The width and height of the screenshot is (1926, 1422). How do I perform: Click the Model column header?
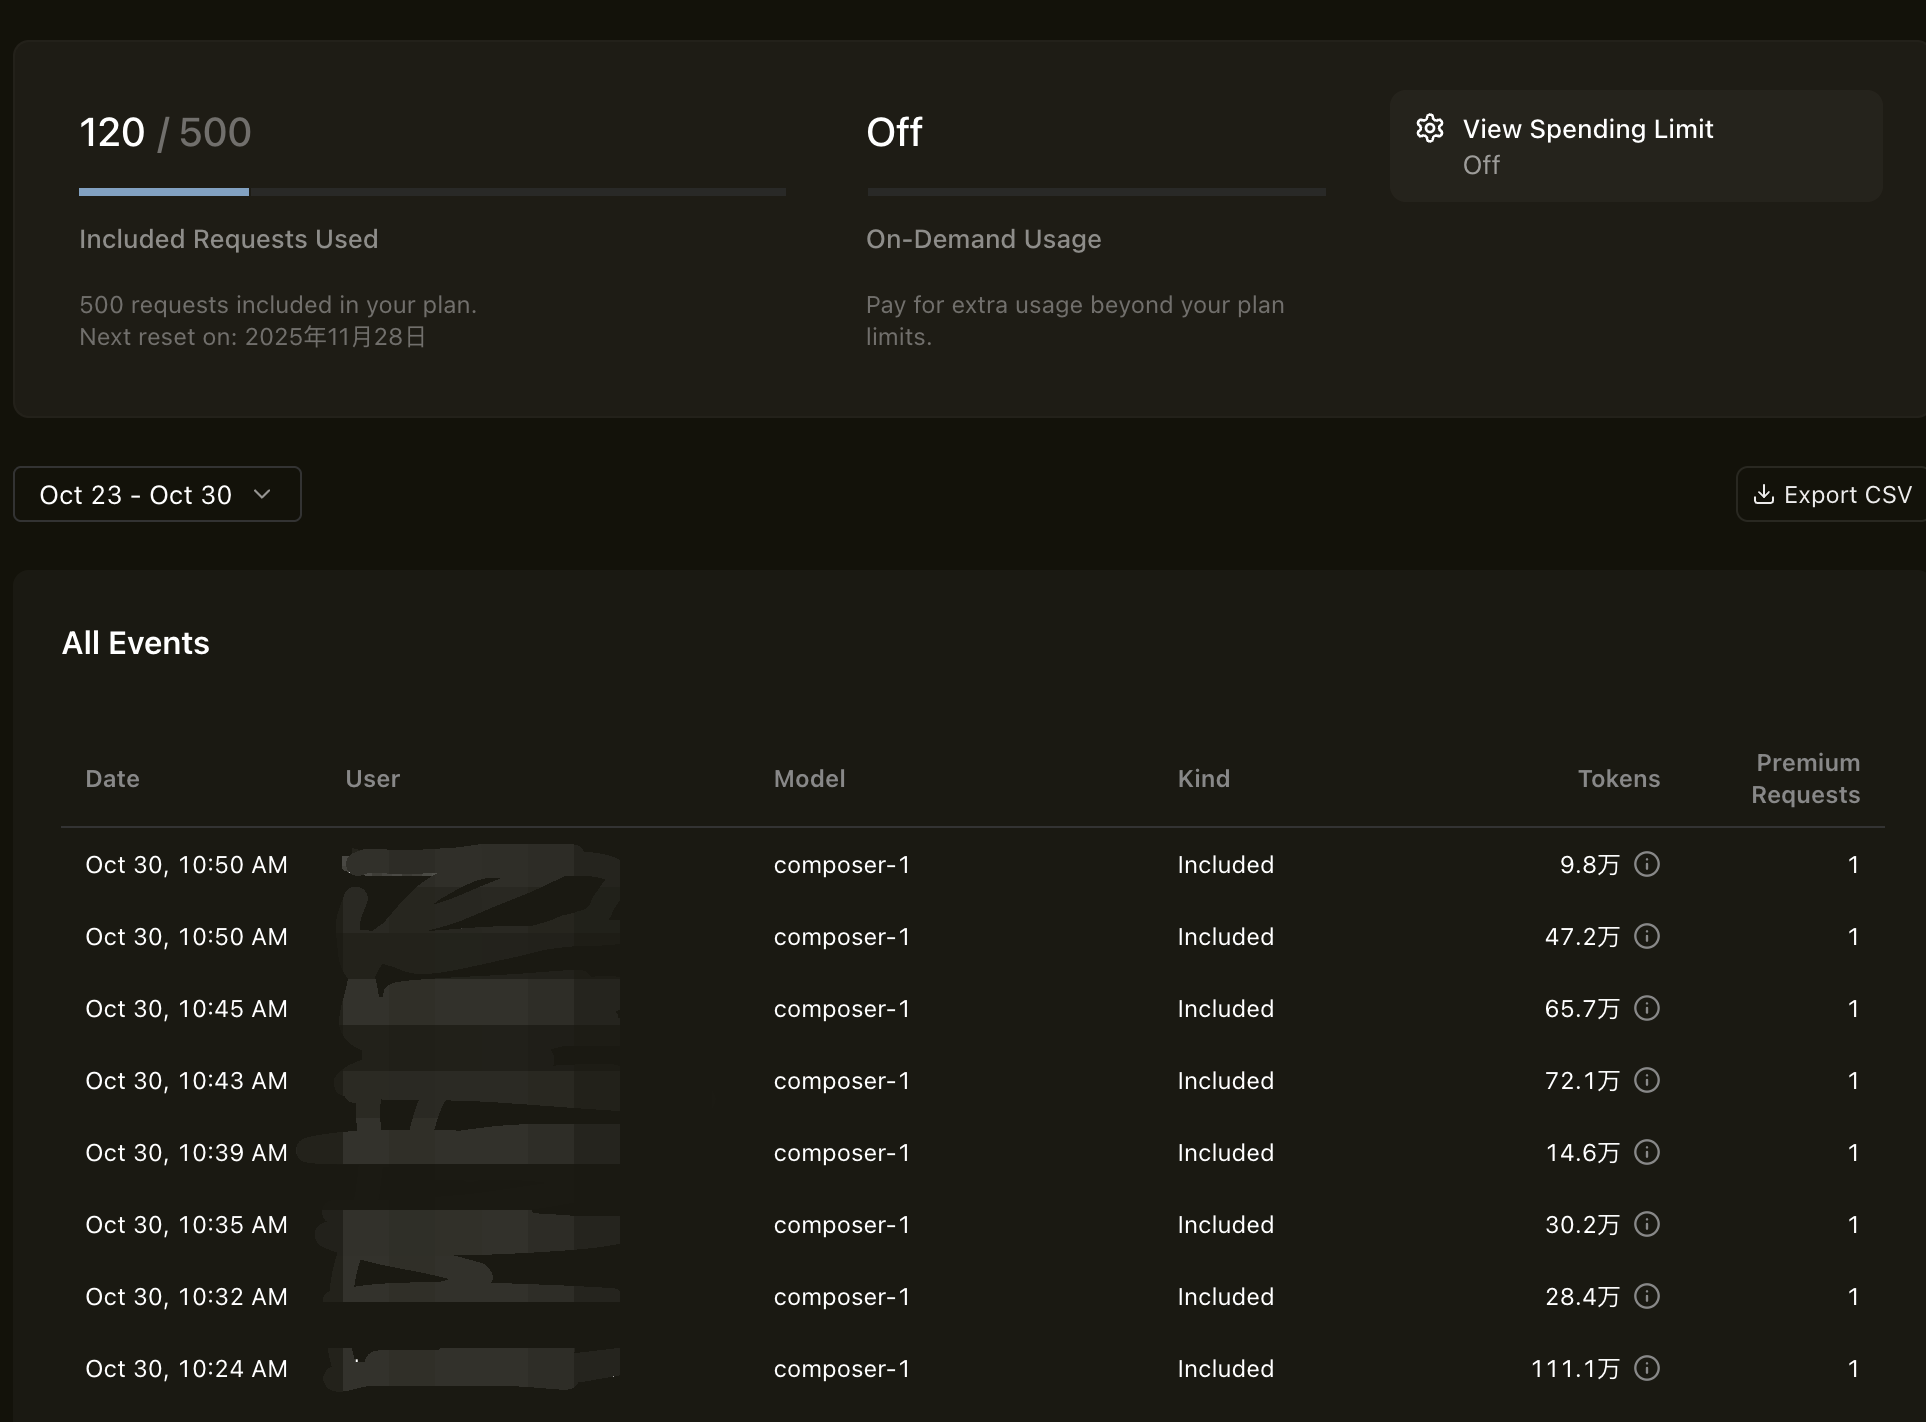click(x=810, y=779)
